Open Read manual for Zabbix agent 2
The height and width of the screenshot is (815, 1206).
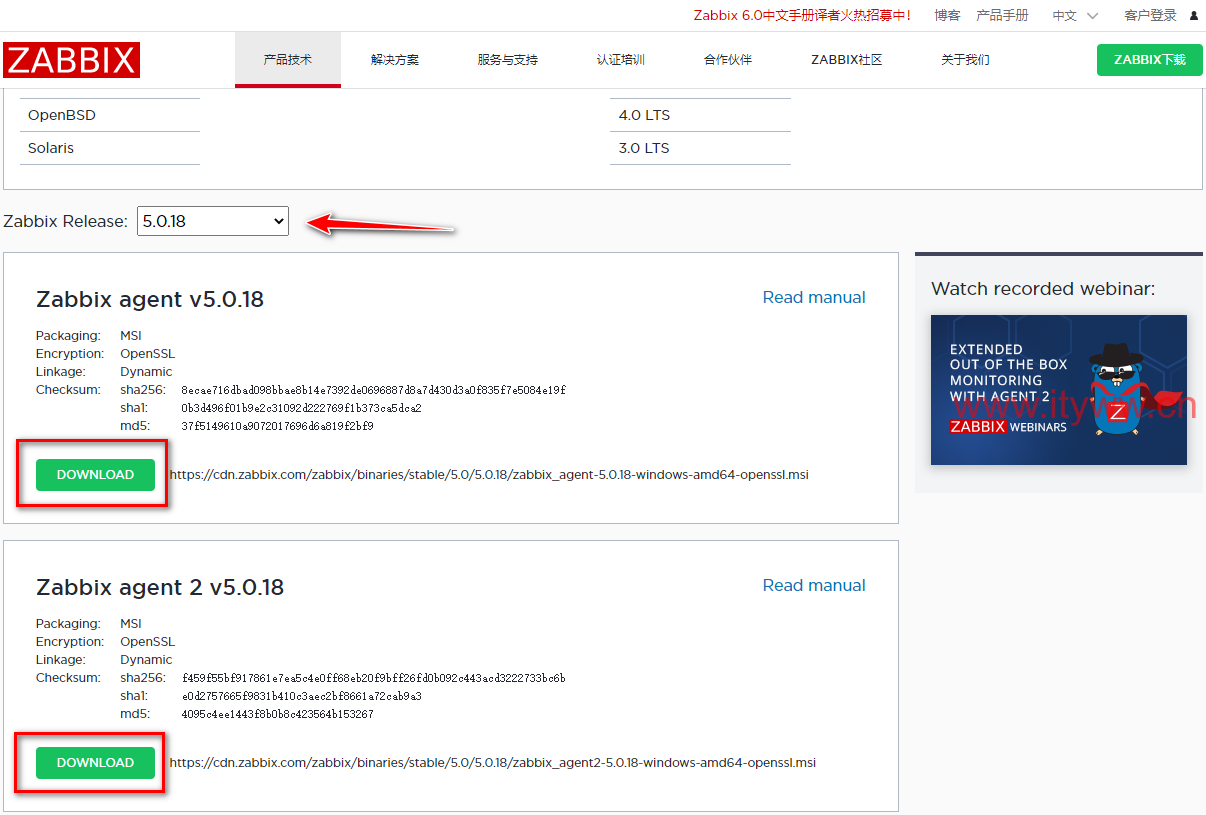(814, 585)
